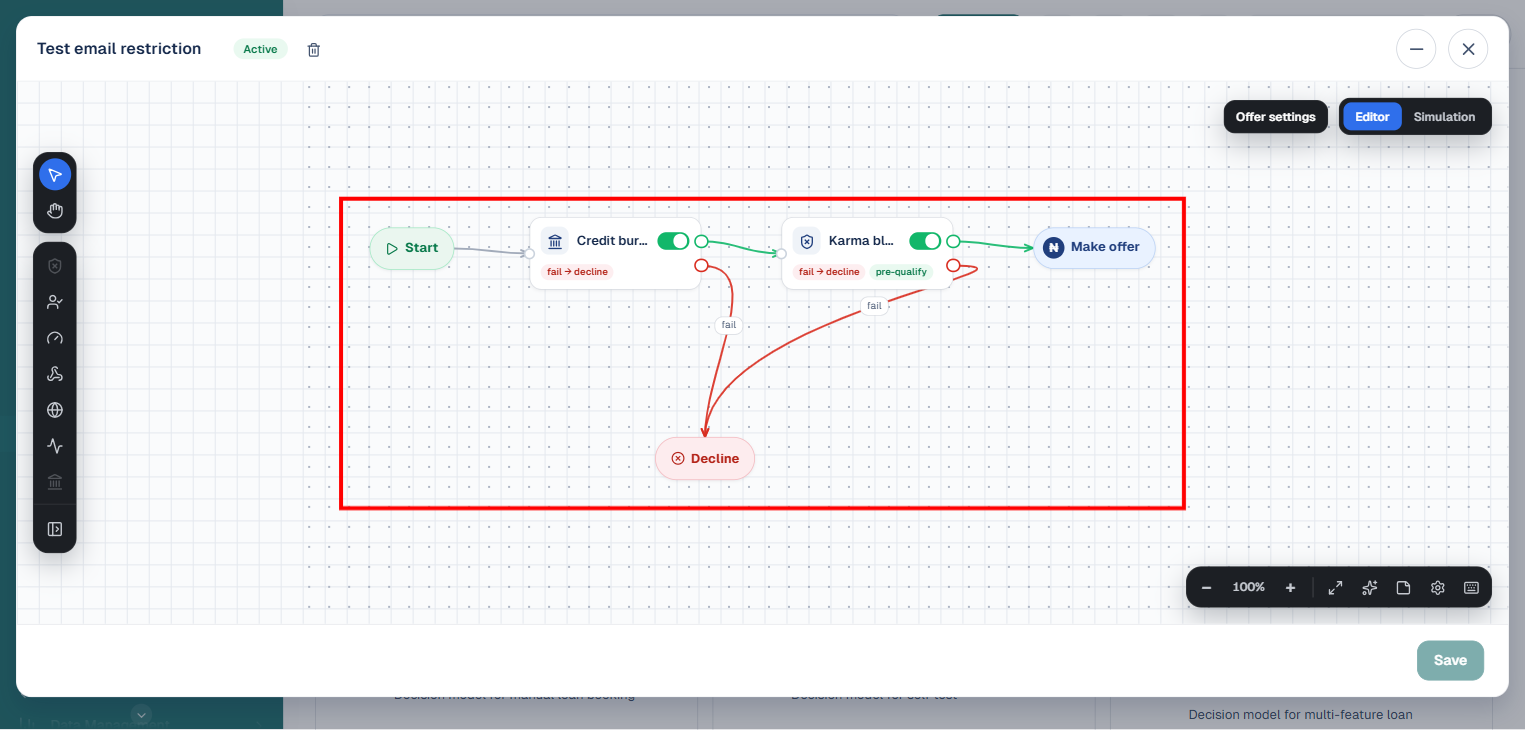
Task: Click the green pass port on Karma node
Action: click(x=953, y=241)
